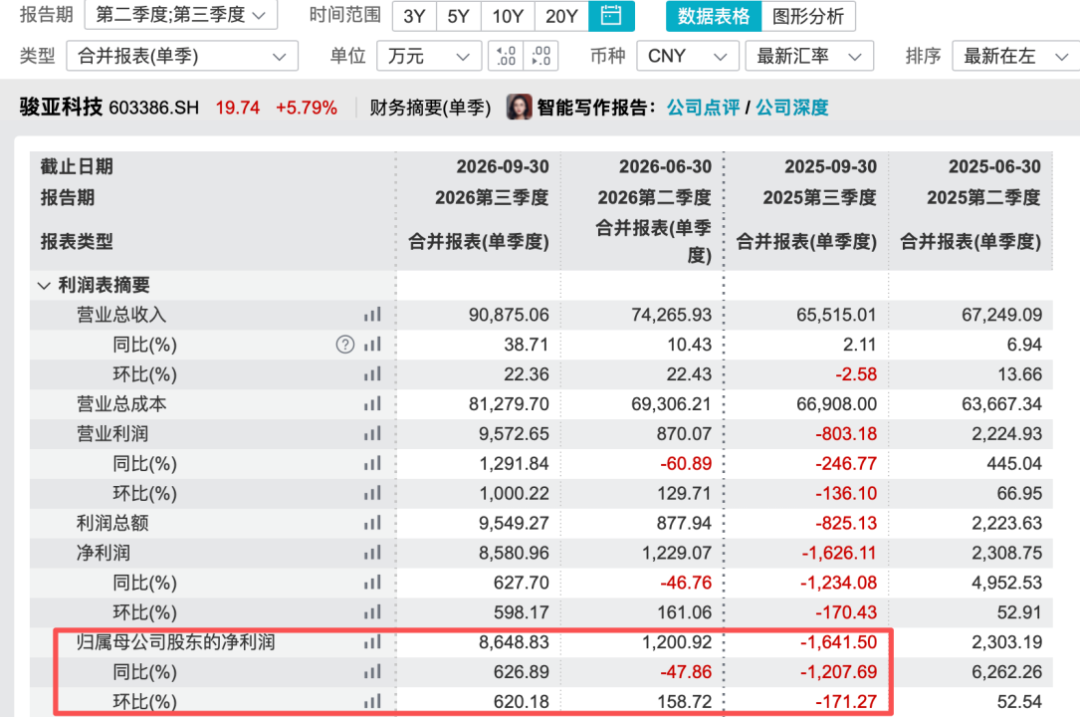This screenshot has height=717, width=1080.
Task: Select net profit cell -1,626.11
Action: click(x=839, y=552)
